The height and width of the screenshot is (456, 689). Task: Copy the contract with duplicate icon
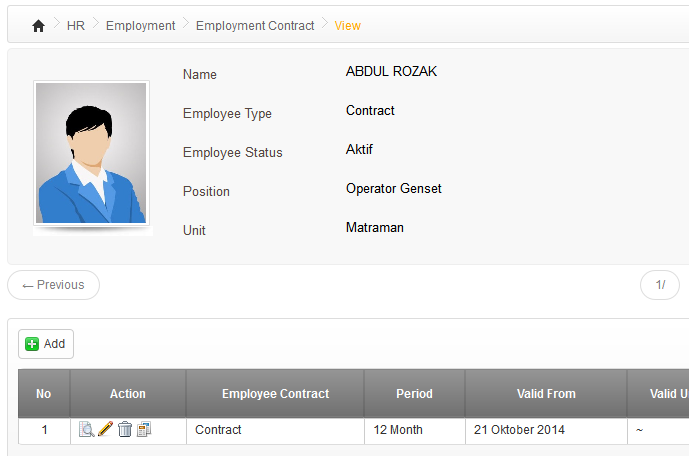point(144,429)
